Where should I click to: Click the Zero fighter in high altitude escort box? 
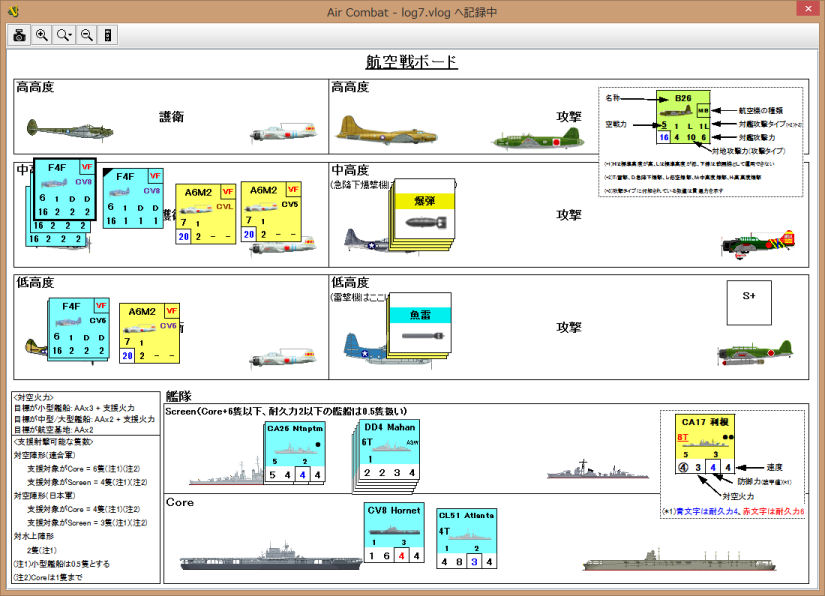283,132
